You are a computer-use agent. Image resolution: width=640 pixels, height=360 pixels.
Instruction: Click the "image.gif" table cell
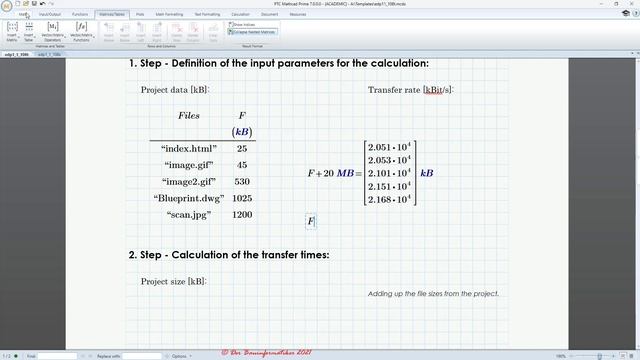[189, 165]
